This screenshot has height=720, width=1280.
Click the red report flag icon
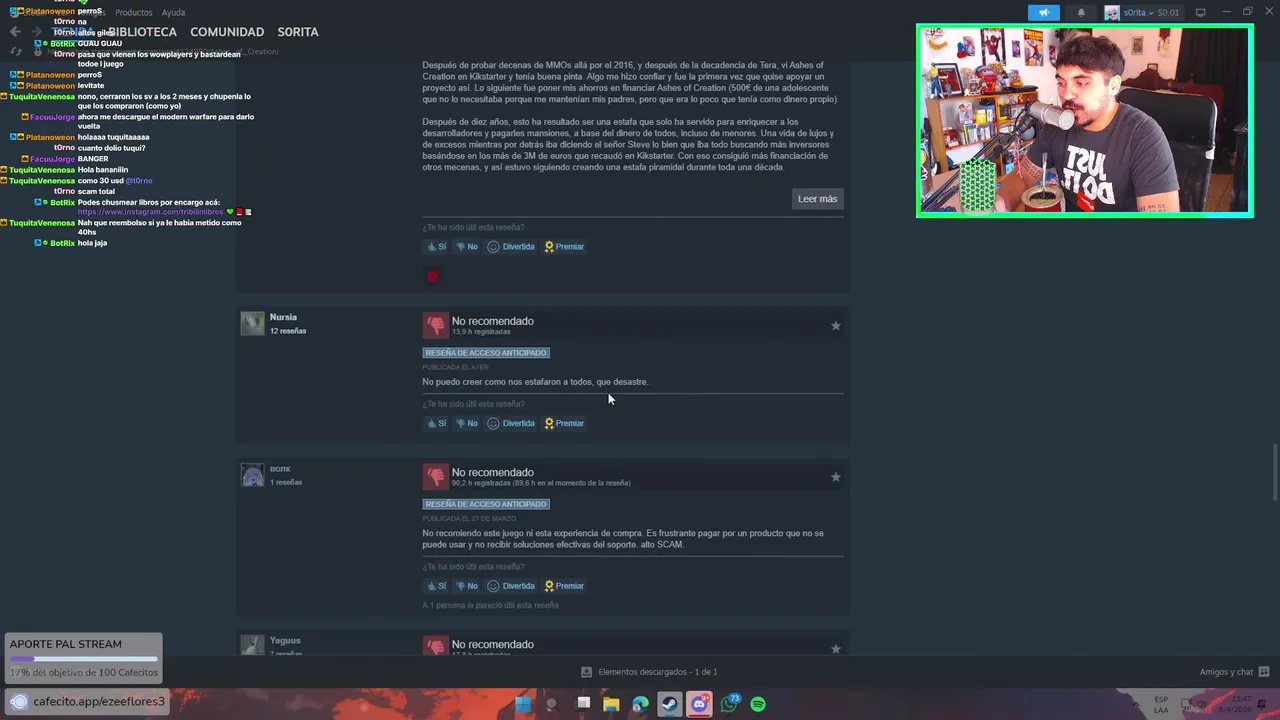click(x=433, y=276)
